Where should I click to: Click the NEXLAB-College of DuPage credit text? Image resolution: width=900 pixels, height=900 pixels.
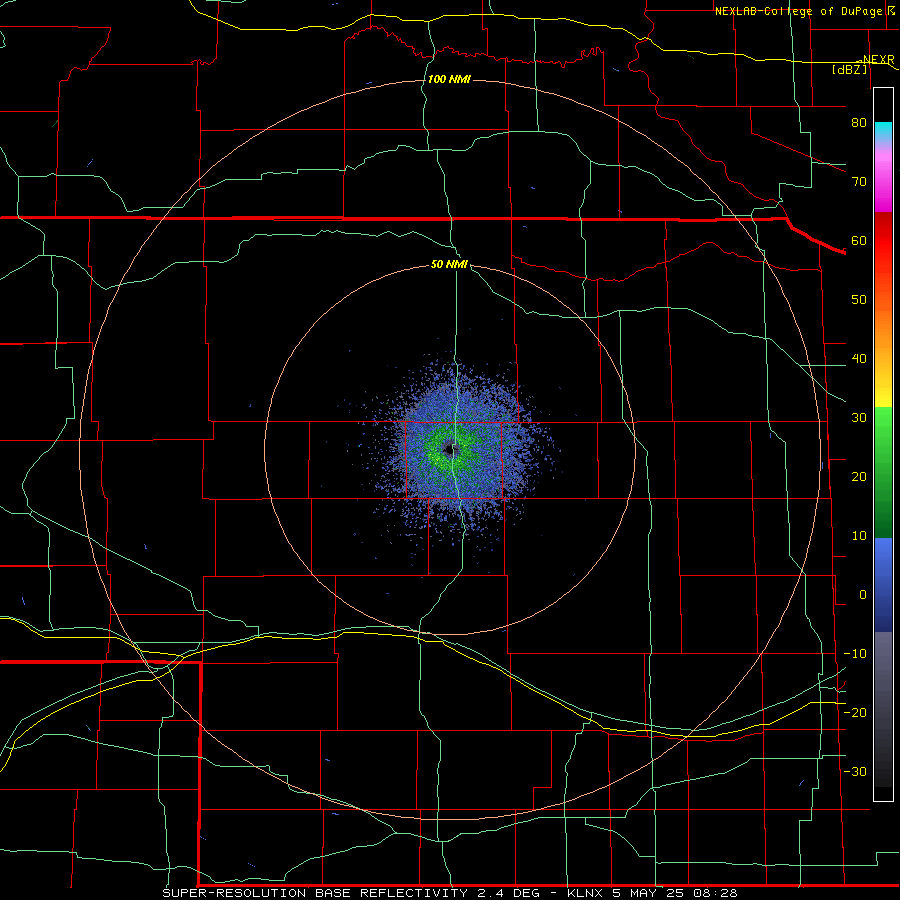(x=798, y=11)
